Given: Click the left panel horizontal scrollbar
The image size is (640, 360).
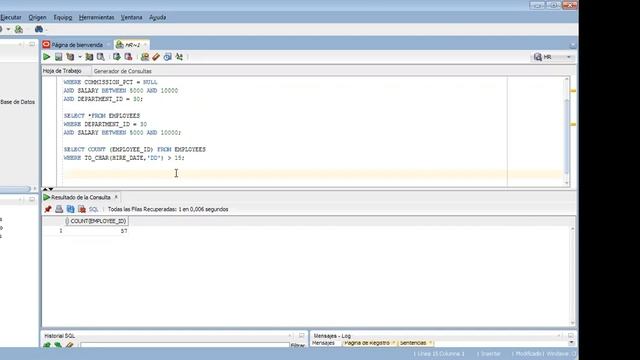Looking at the screenshot, I should pyautogui.click(x=16, y=189).
